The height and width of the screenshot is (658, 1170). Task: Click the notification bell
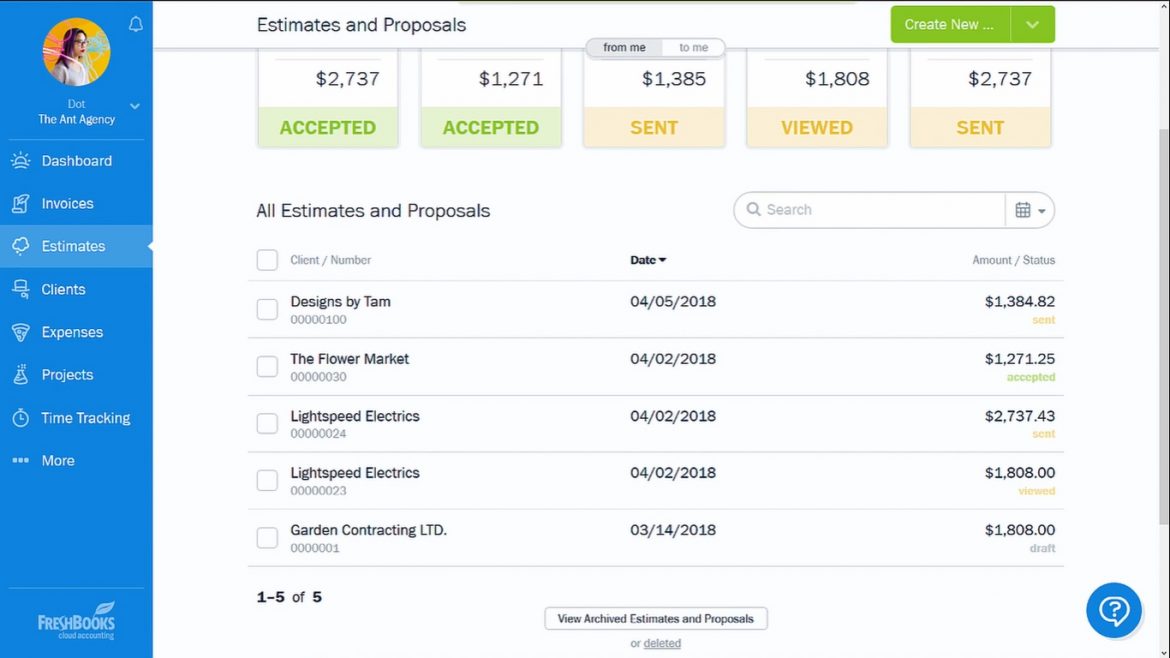point(136,24)
